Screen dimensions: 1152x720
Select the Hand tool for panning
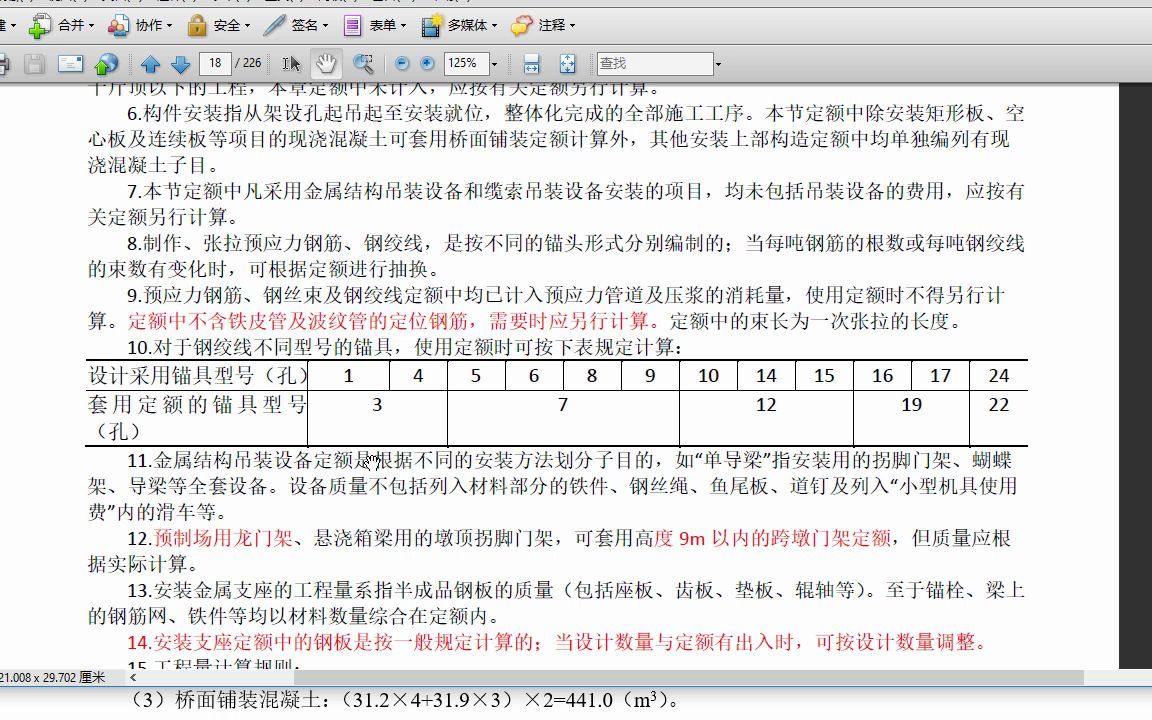pos(324,63)
